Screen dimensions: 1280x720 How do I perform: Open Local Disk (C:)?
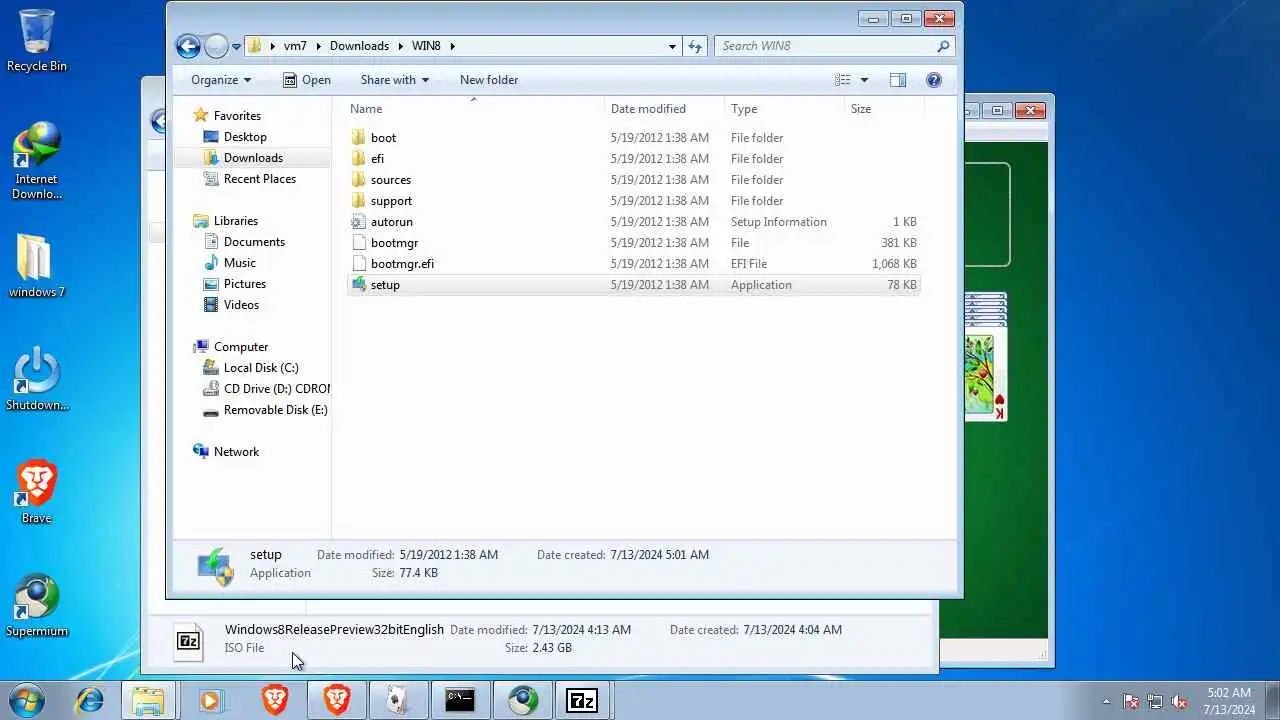(x=261, y=368)
